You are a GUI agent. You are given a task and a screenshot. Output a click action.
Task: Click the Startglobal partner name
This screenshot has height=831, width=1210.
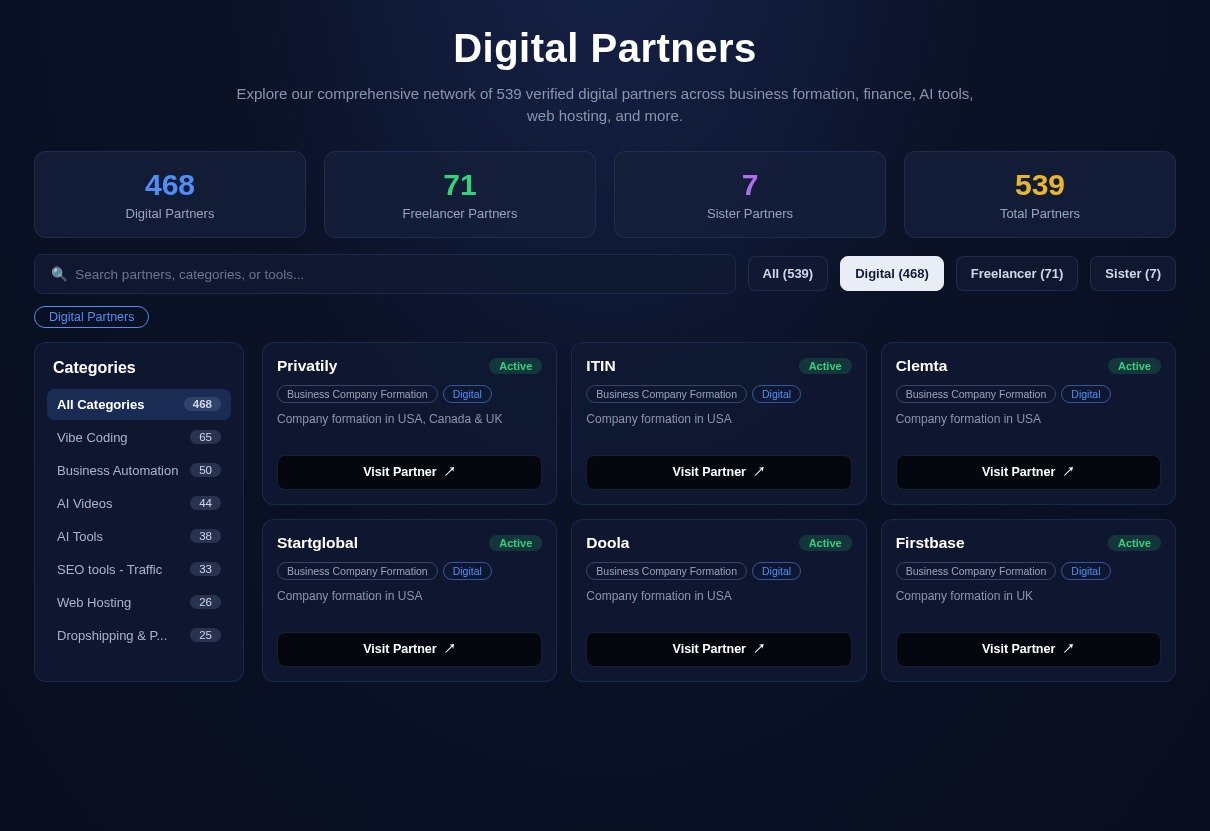click(317, 543)
